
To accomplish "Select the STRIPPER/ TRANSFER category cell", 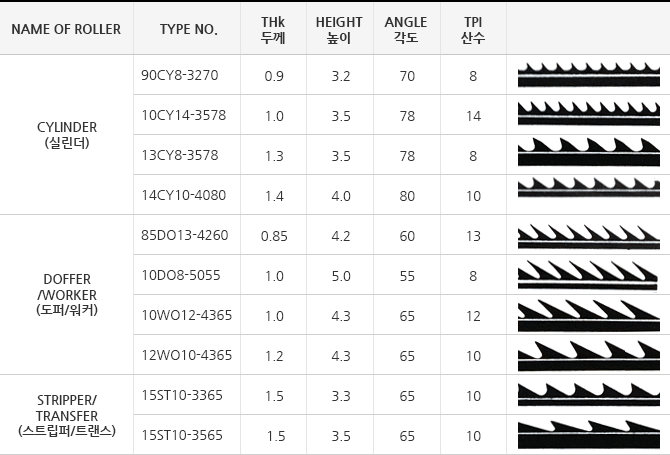I will (67, 415).
